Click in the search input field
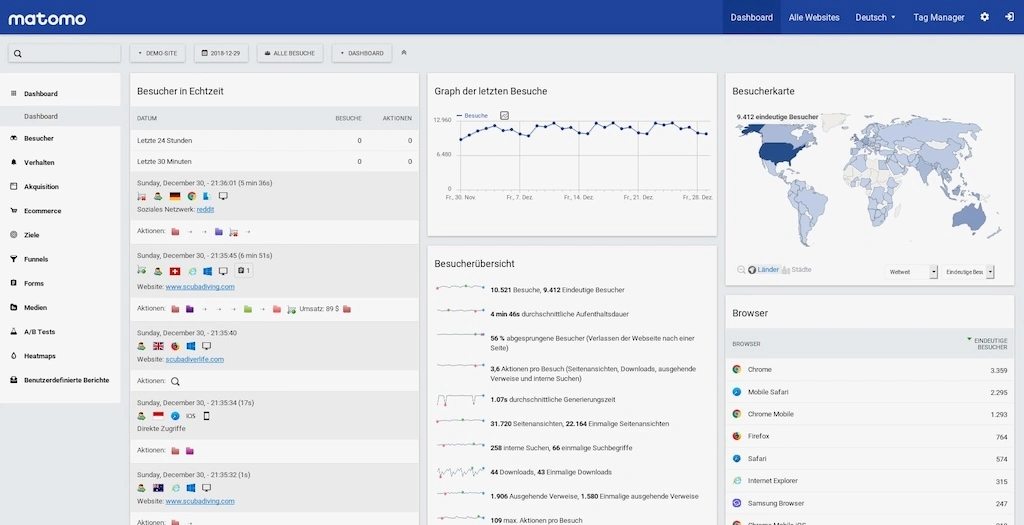 (68, 53)
